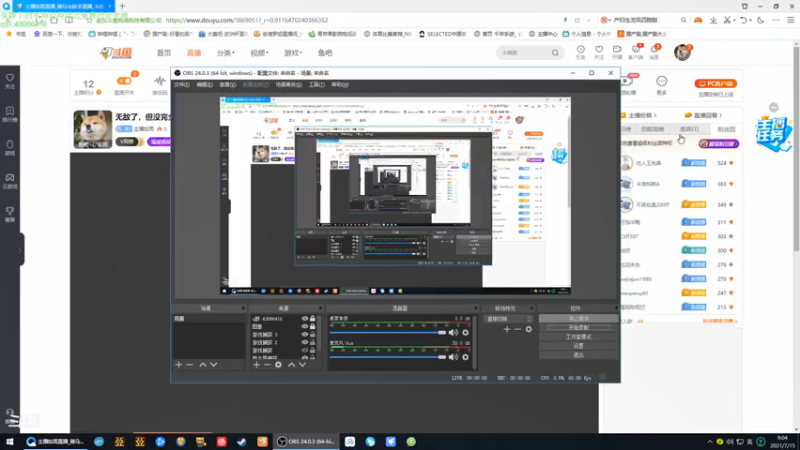Click browser download icon in toolbar
The image size is (800, 450).
click(713, 20)
